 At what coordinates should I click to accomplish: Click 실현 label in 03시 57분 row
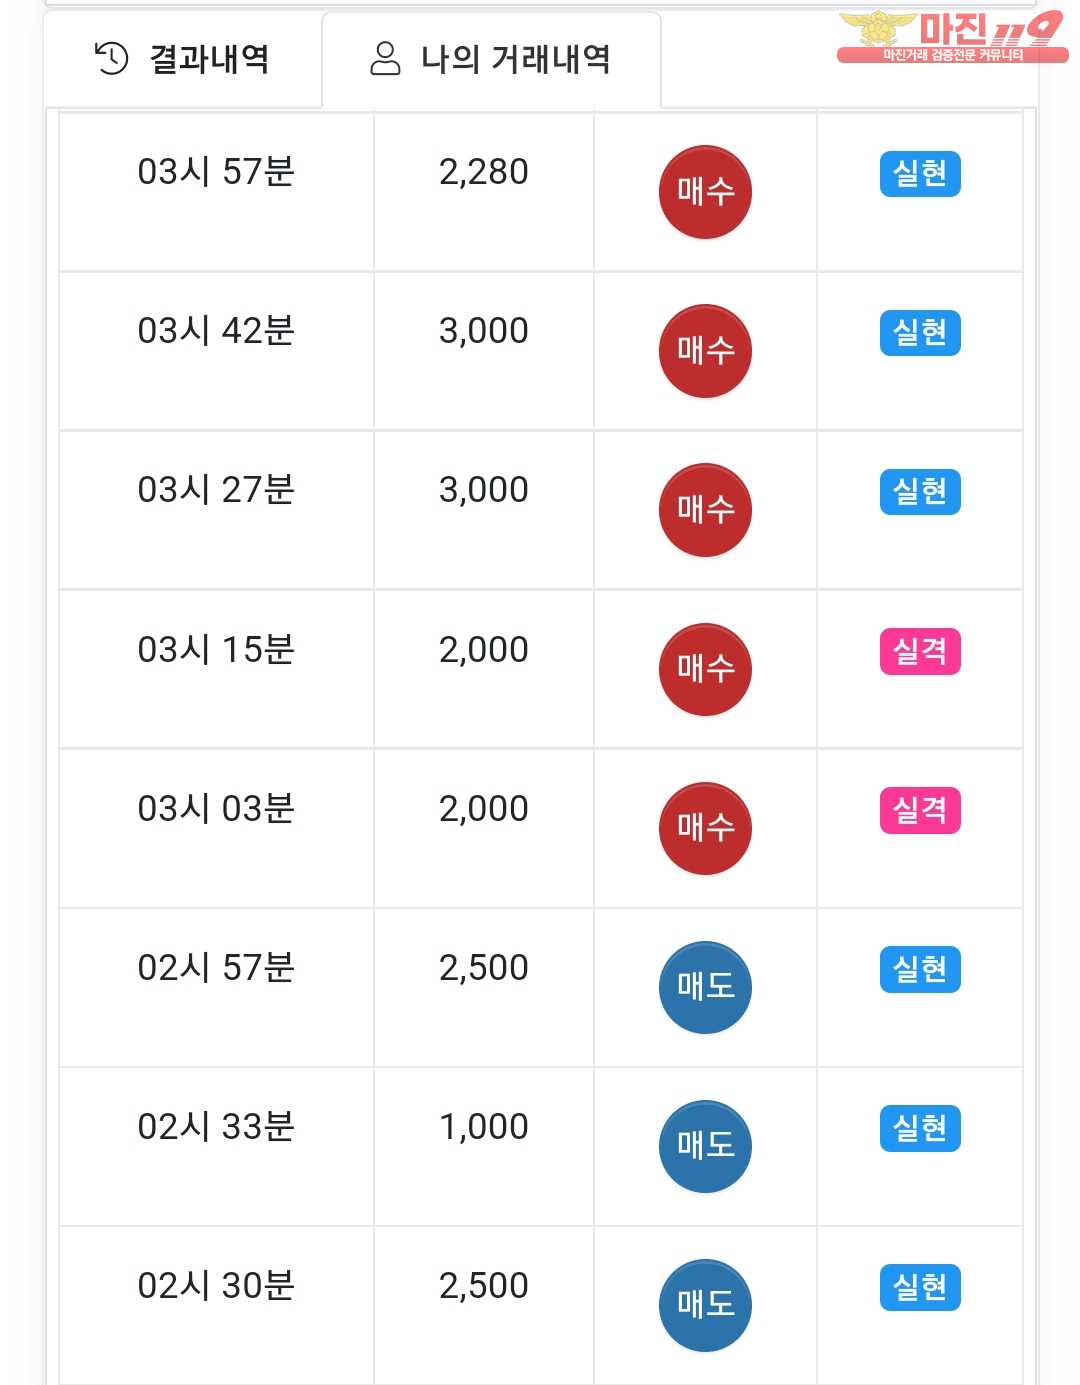(920, 174)
